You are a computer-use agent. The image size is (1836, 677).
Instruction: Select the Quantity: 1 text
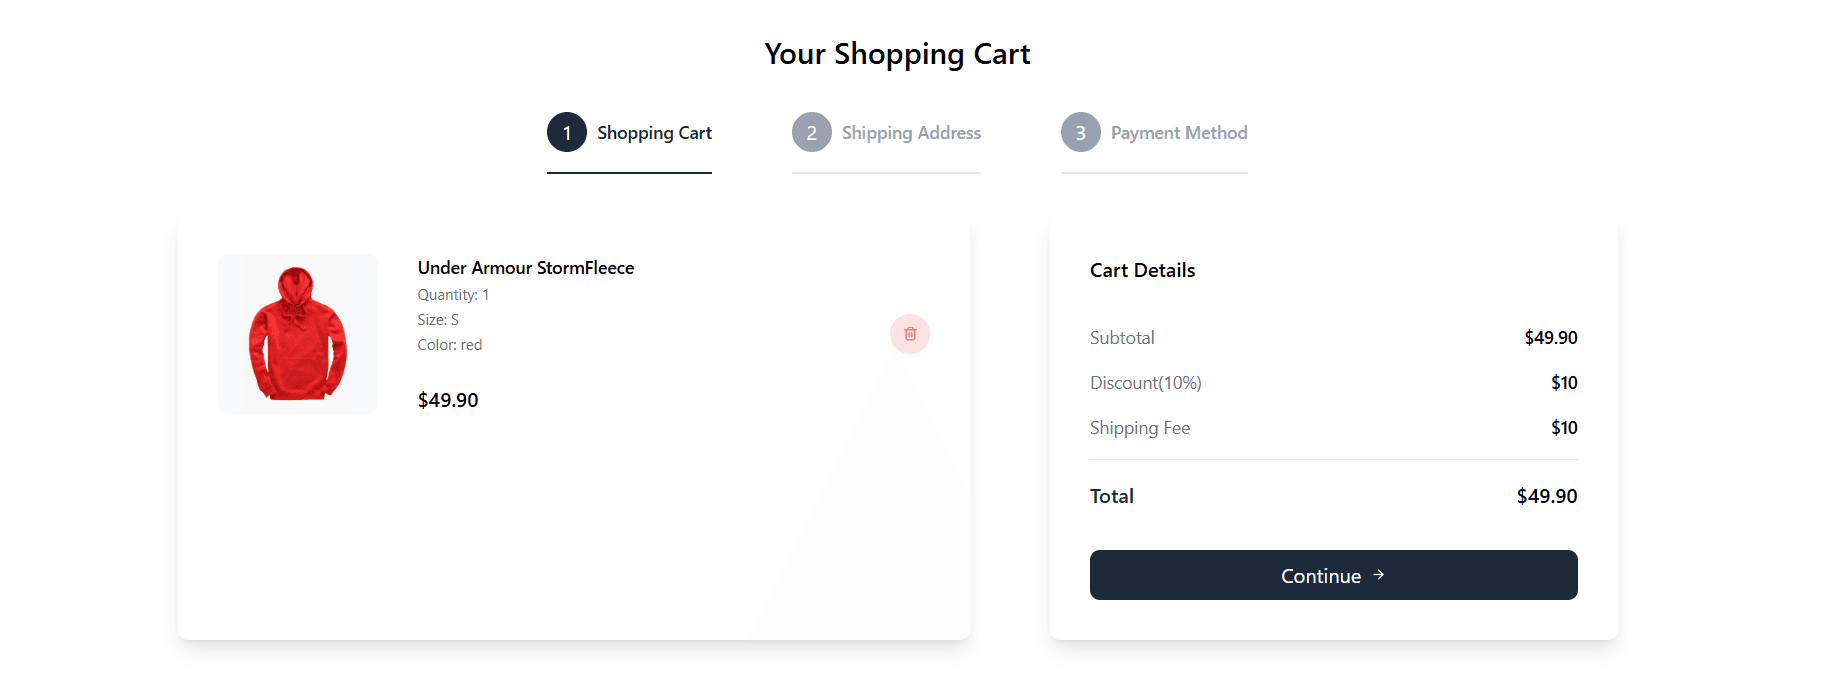coord(453,295)
